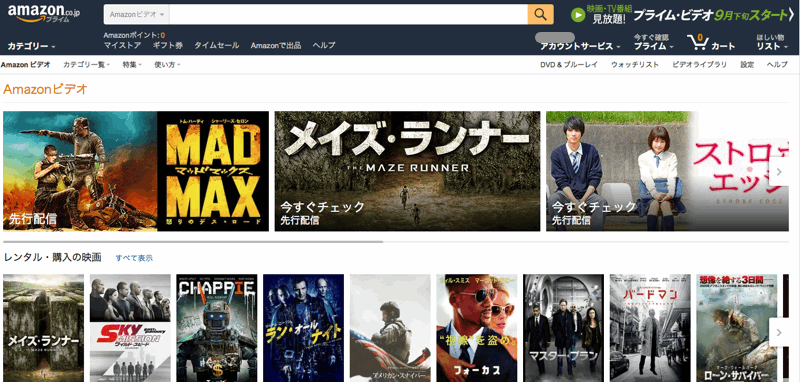This screenshot has height=382, width=800.
Task: Click the orange search magnifier button
Action: click(x=540, y=14)
